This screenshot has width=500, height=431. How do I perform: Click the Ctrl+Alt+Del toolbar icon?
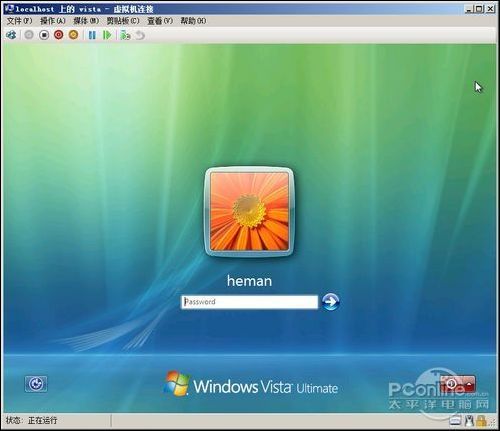pos(11,35)
